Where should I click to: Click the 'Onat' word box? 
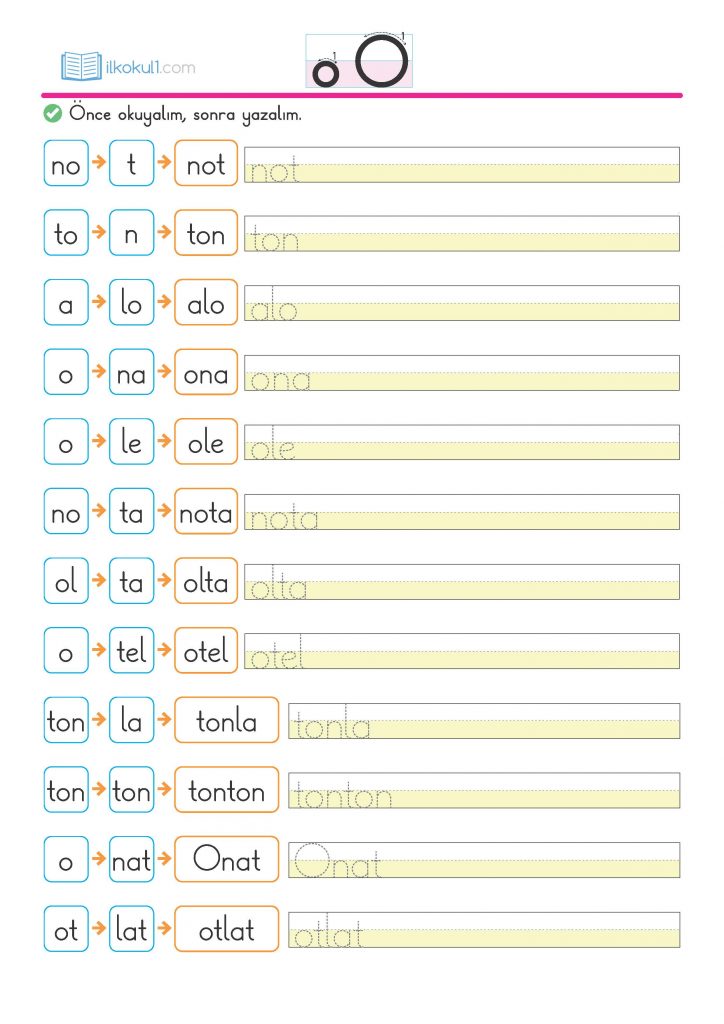pyautogui.click(x=227, y=860)
